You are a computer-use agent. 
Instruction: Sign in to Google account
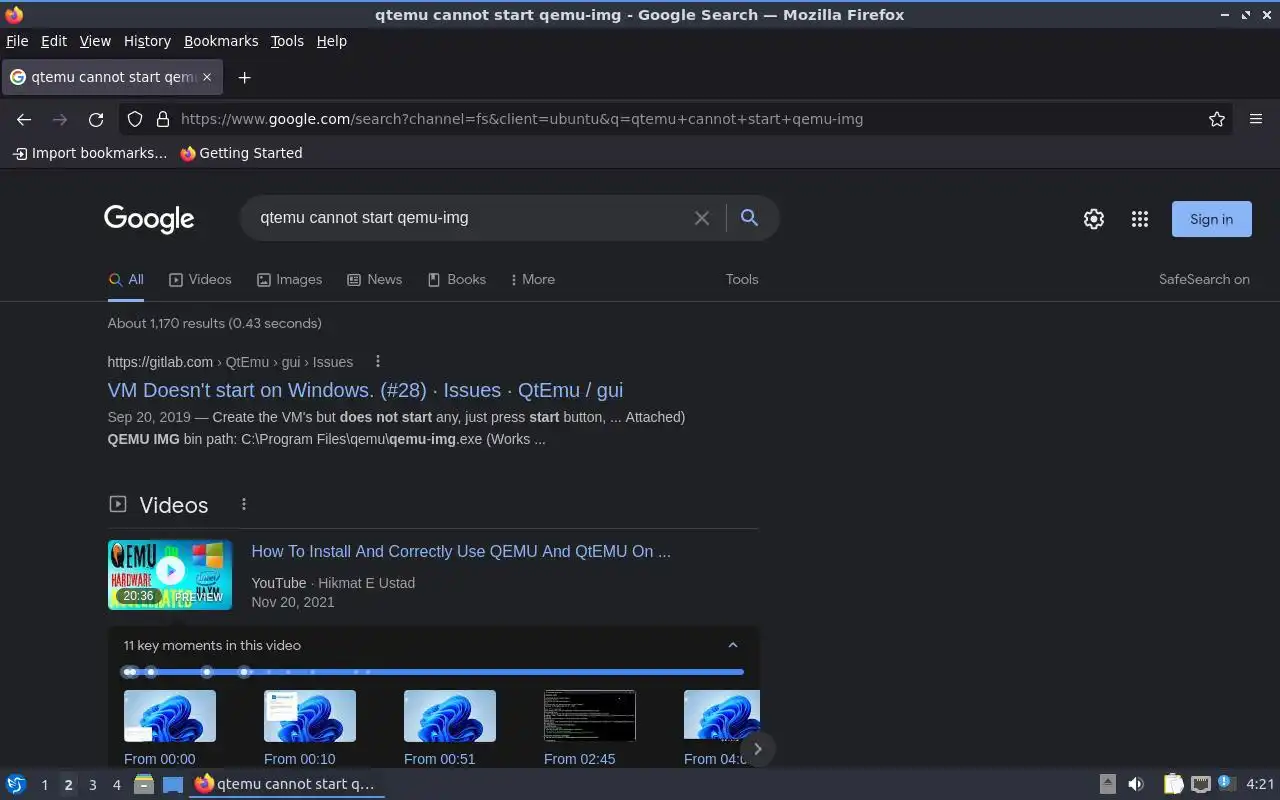coord(1211,219)
